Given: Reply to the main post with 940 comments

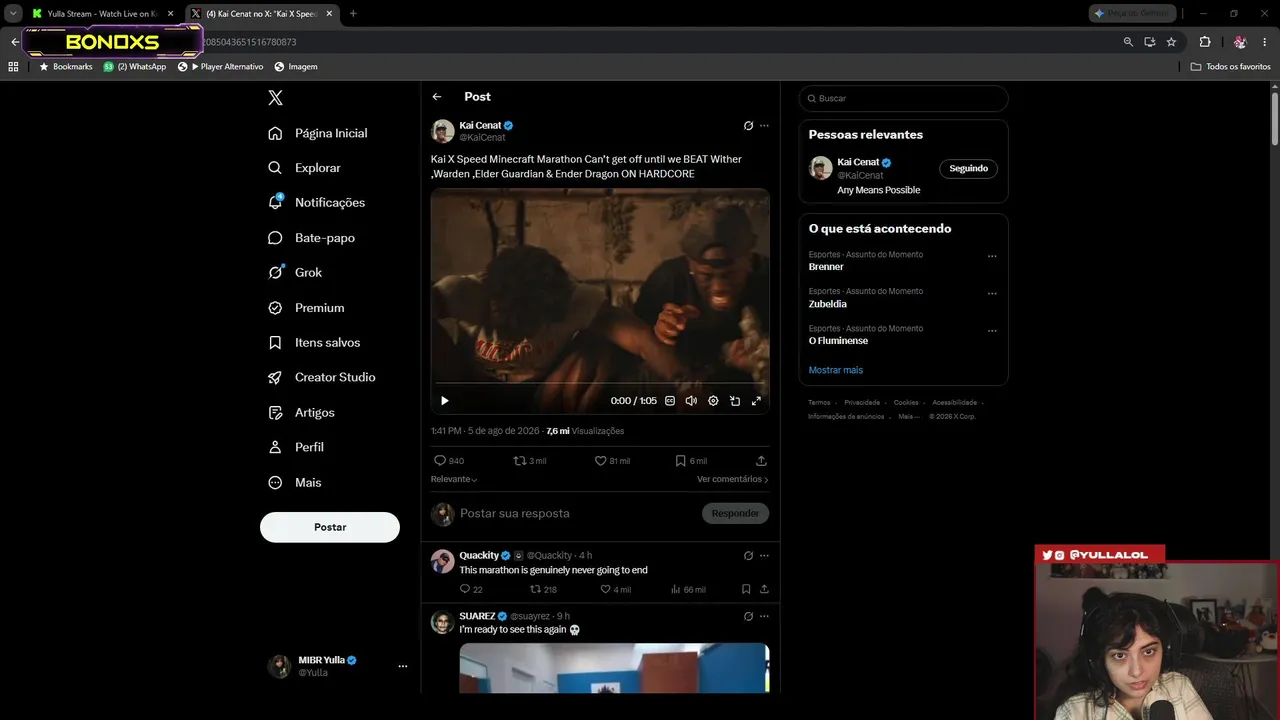Looking at the screenshot, I should [448, 461].
